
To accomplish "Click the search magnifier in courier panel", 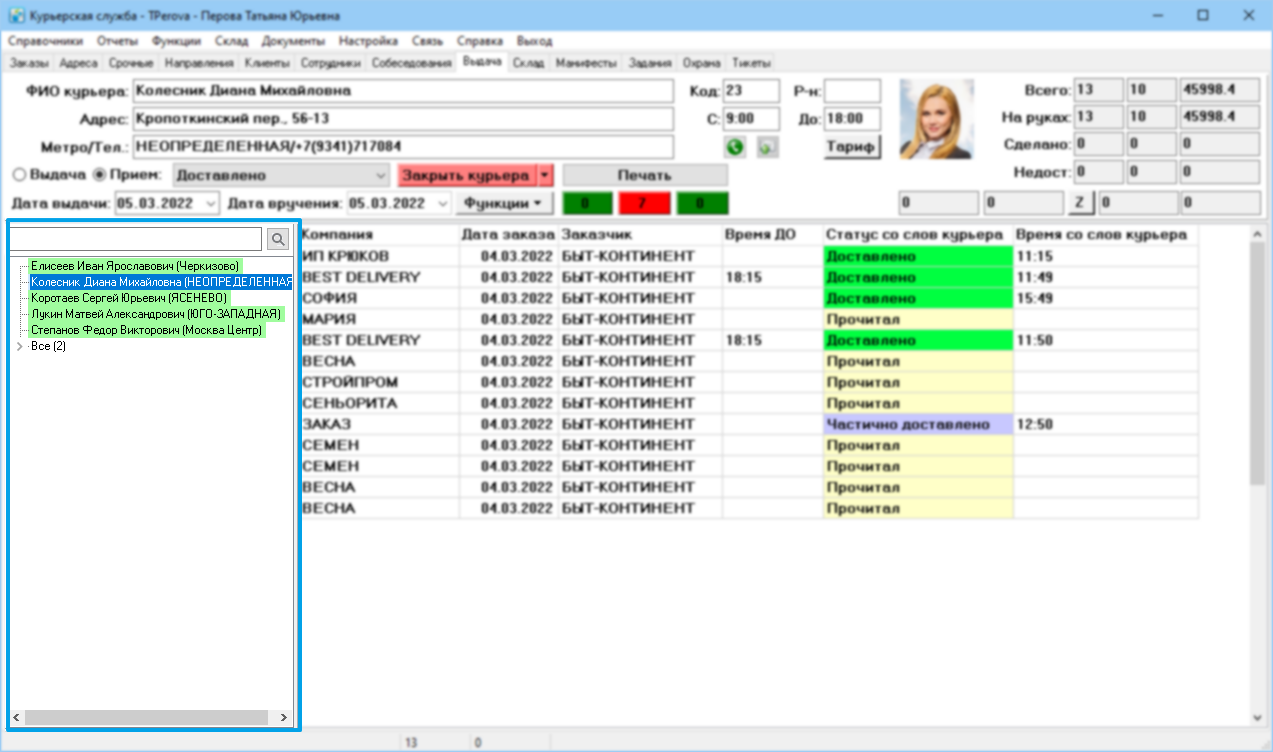I will coord(278,239).
